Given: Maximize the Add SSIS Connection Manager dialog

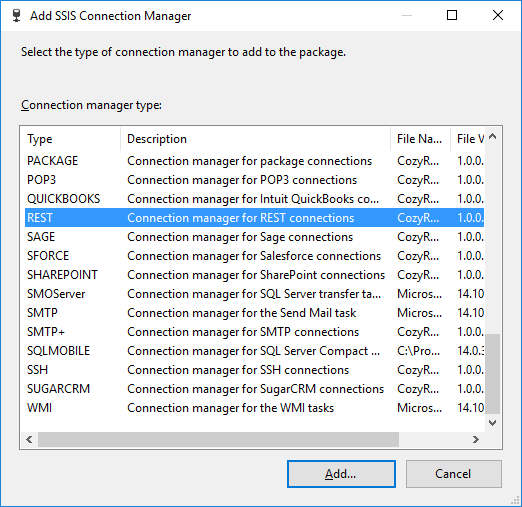Looking at the screenshot, I should click(x=452, y=15).
